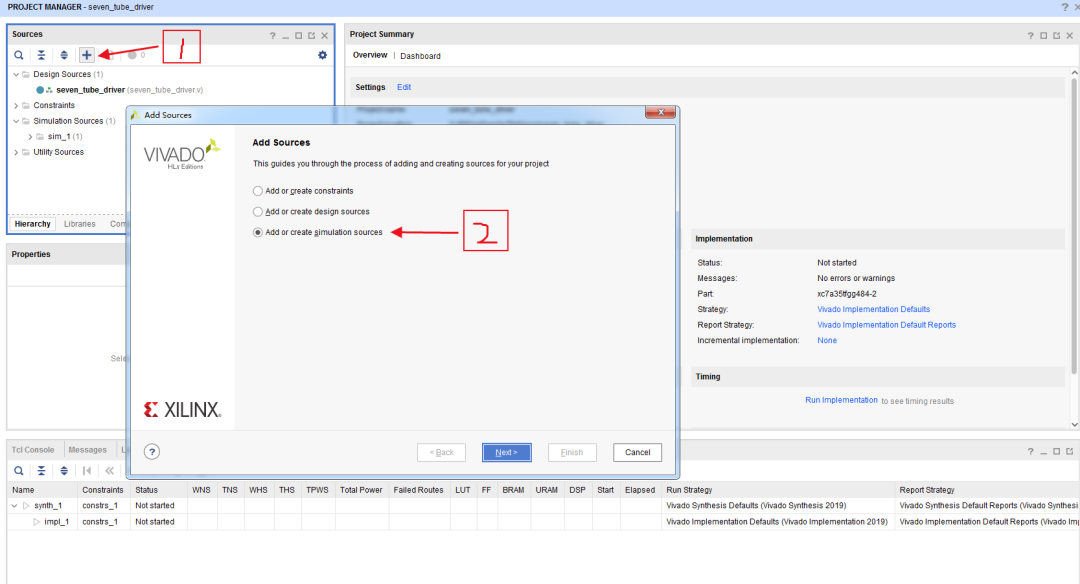The width and height of the screenshot is (1080, 584).
Task: Click the Run Implementation link
Action: 841,400
